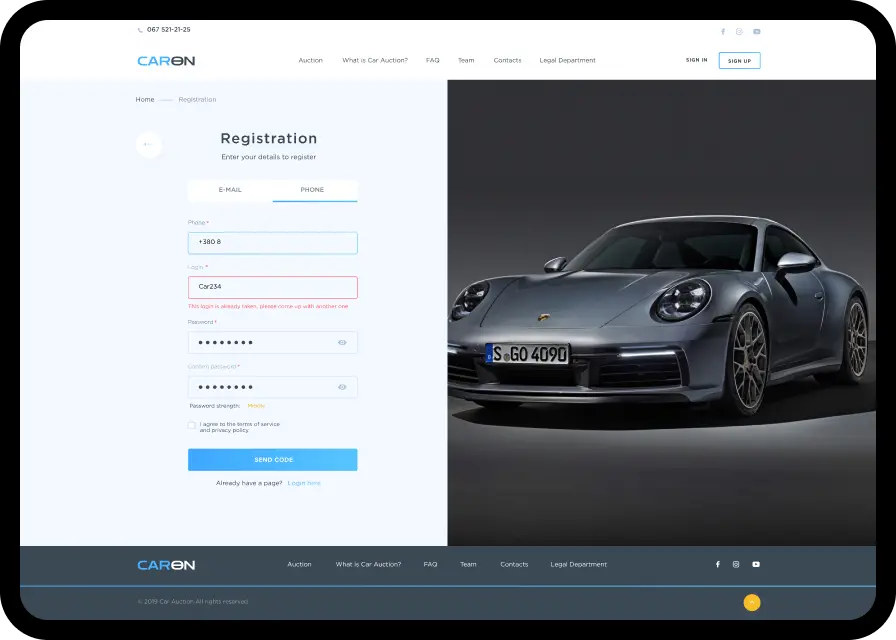Screen dimensions: 896x640
Task: Click the CARON logo in the footer
Action: click(x=166, y=565)
